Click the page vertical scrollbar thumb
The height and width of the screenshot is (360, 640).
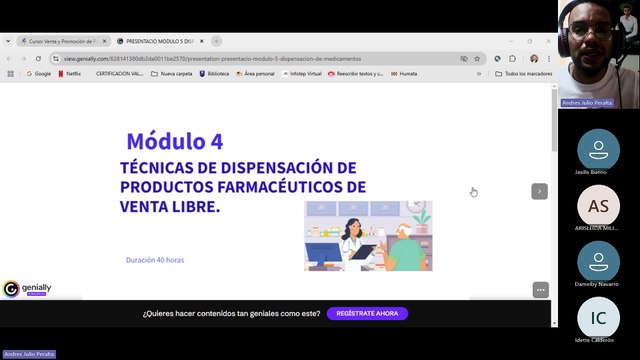point(554,120)
